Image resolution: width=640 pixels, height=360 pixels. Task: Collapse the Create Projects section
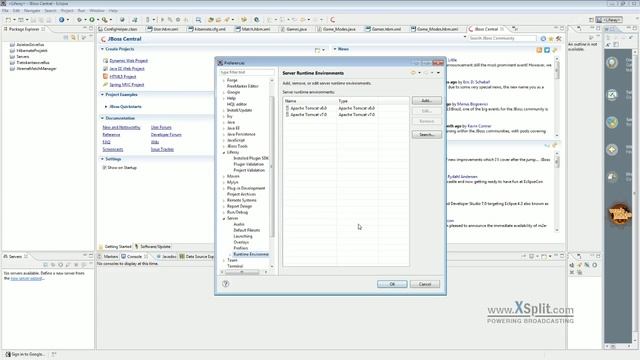pyautogui.click(x=102, y=49)
